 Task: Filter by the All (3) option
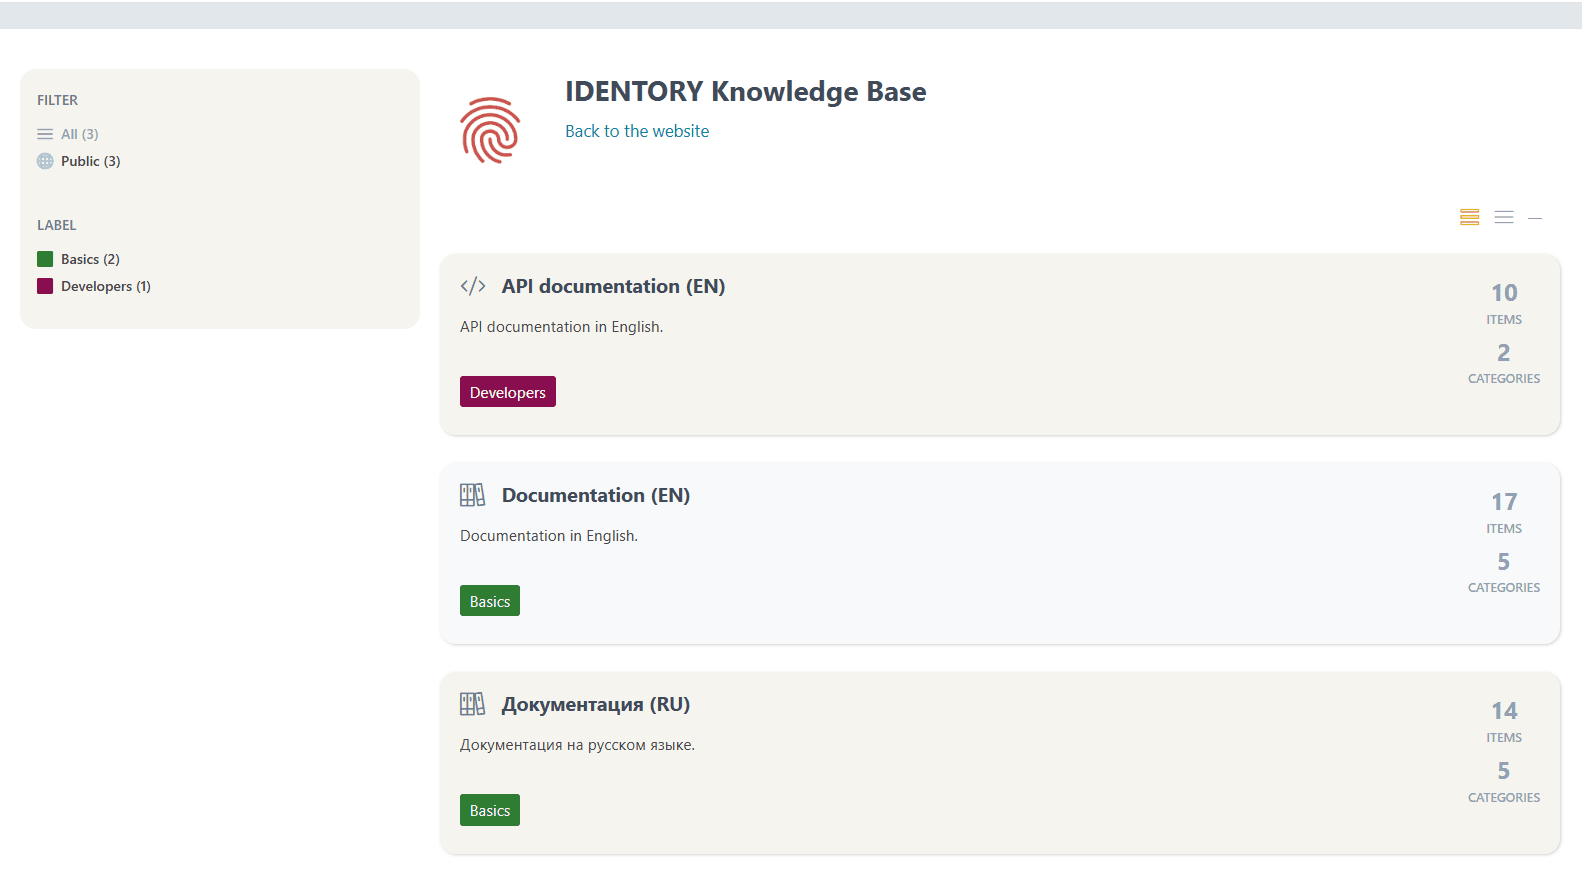coord(80,134)
